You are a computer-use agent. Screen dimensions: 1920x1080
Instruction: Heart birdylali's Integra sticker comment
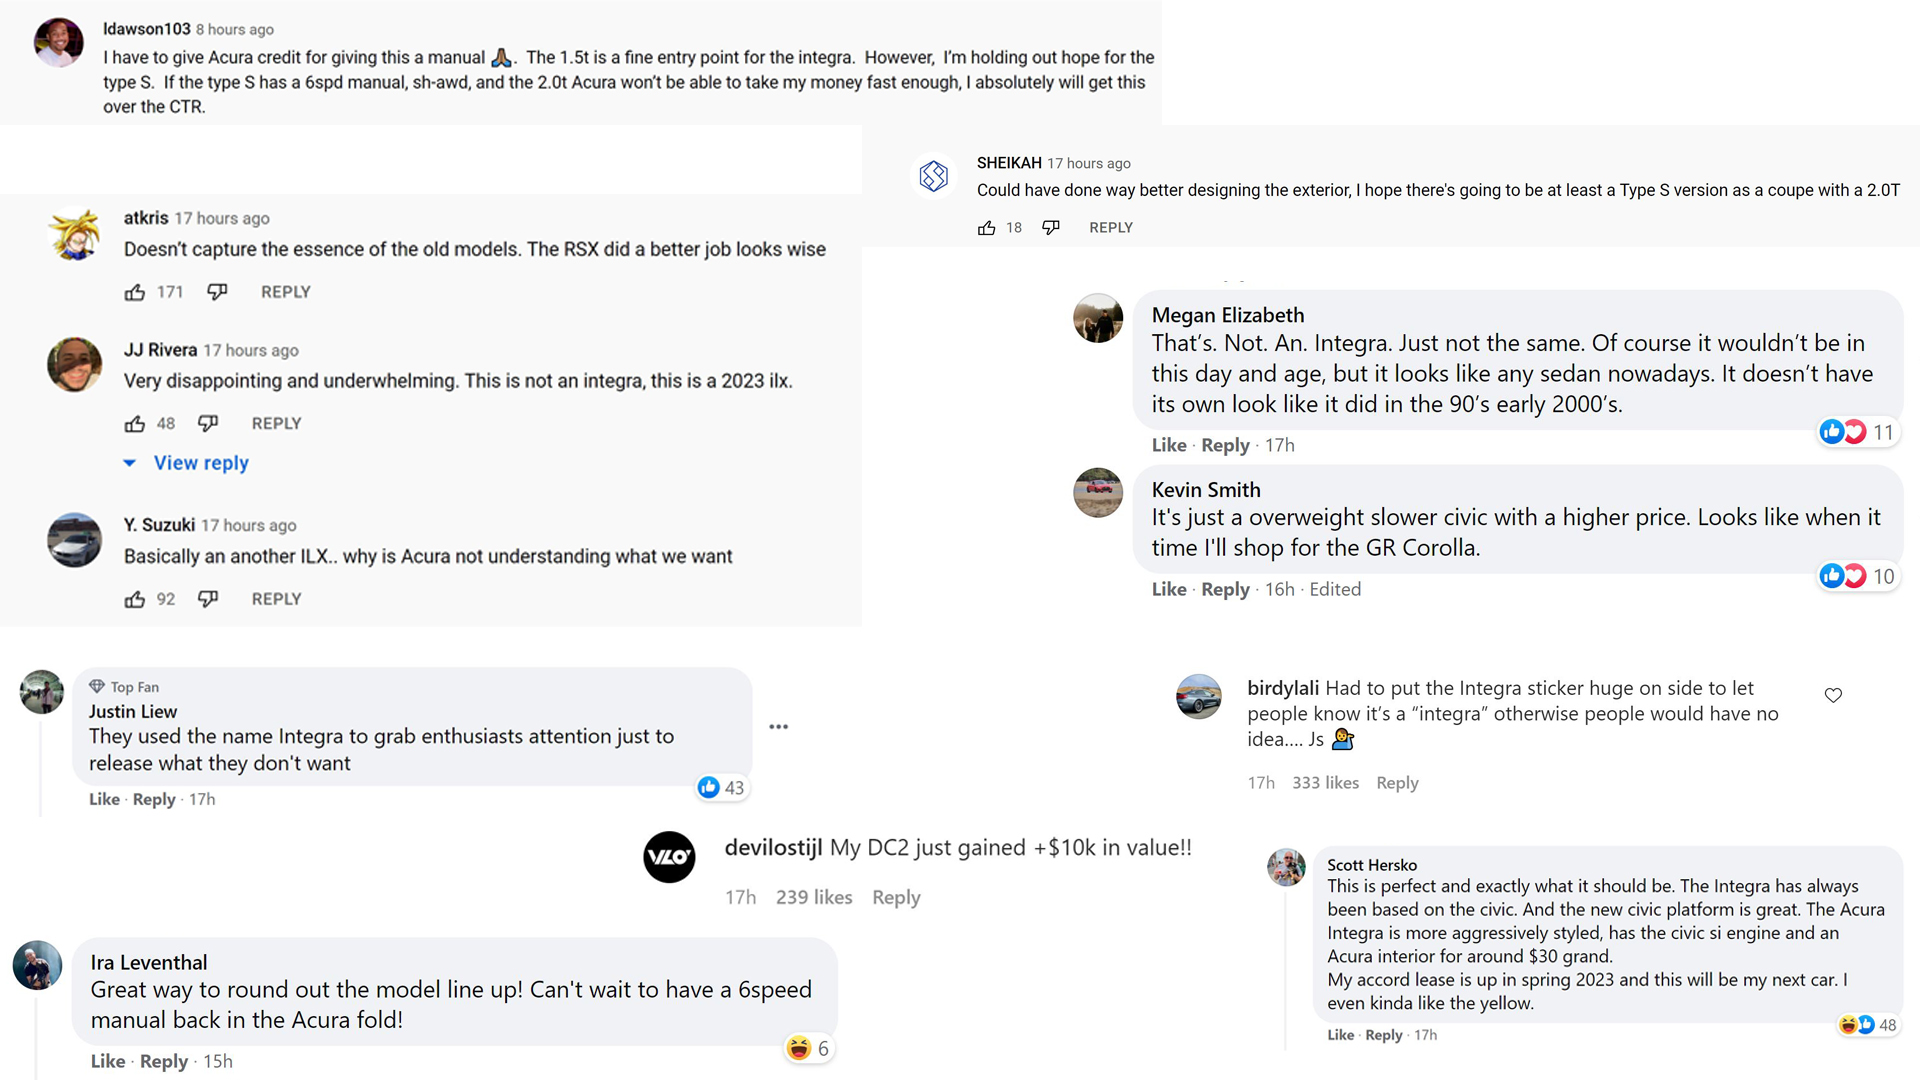(1833, 695)
